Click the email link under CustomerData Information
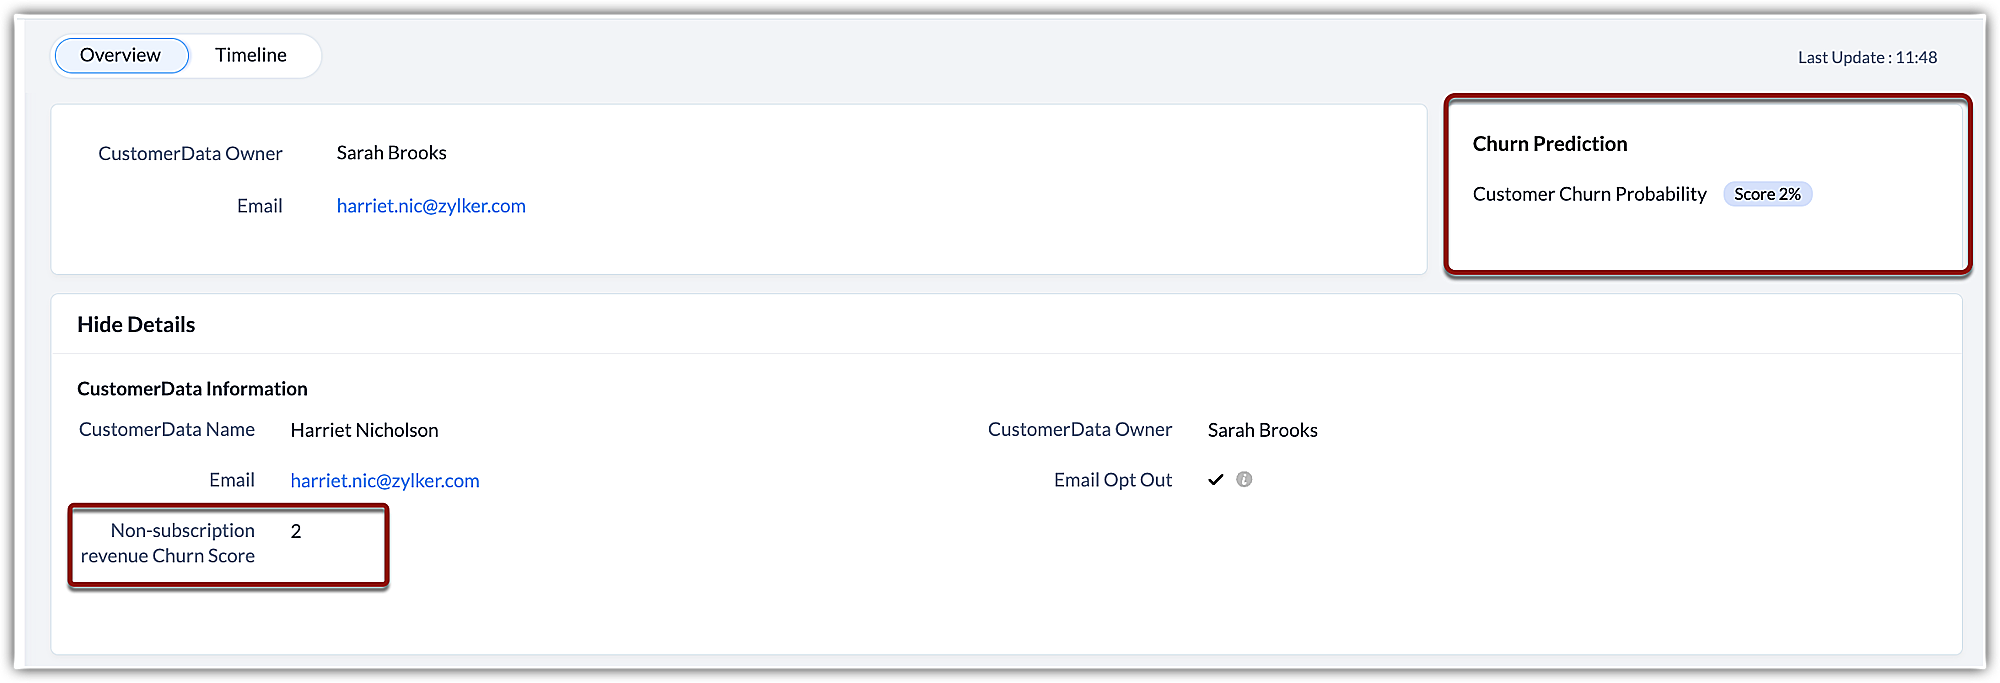 tap(385, 481)
